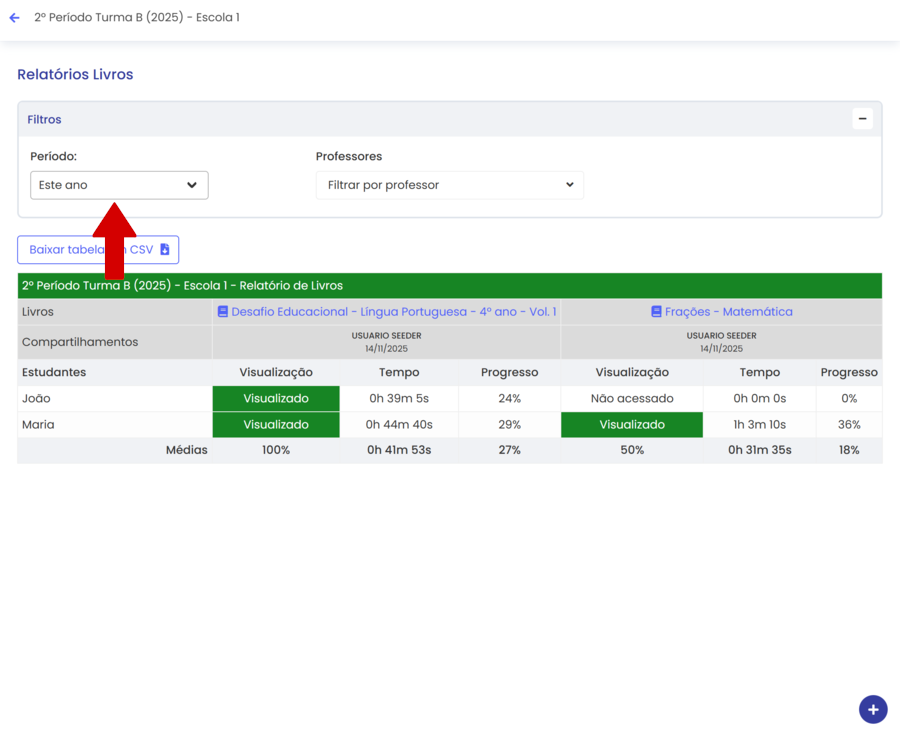The width and height of the screenshot is (900, 736).
Task: Click the book icon beside Desafio Educacional
Action: coord(223,312)
